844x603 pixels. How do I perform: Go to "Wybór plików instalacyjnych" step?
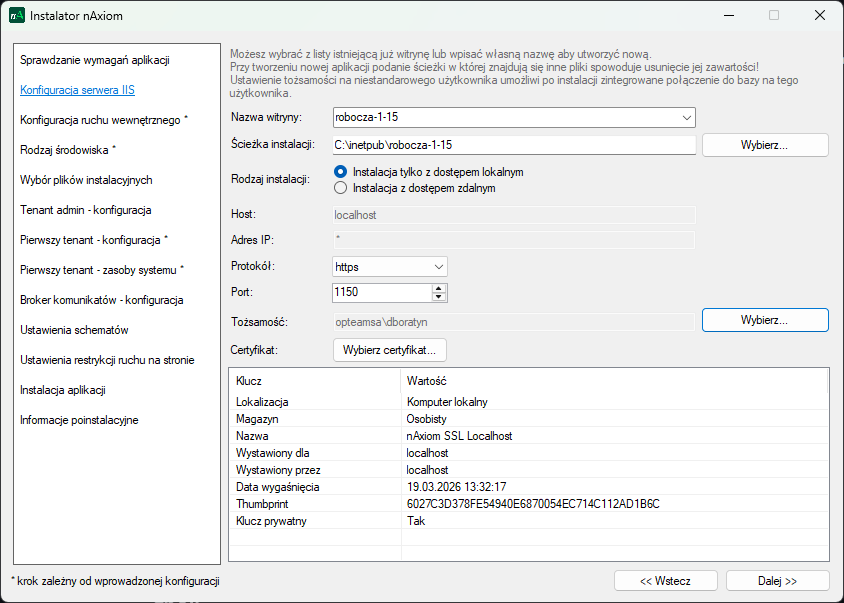(x=86, y=178)
